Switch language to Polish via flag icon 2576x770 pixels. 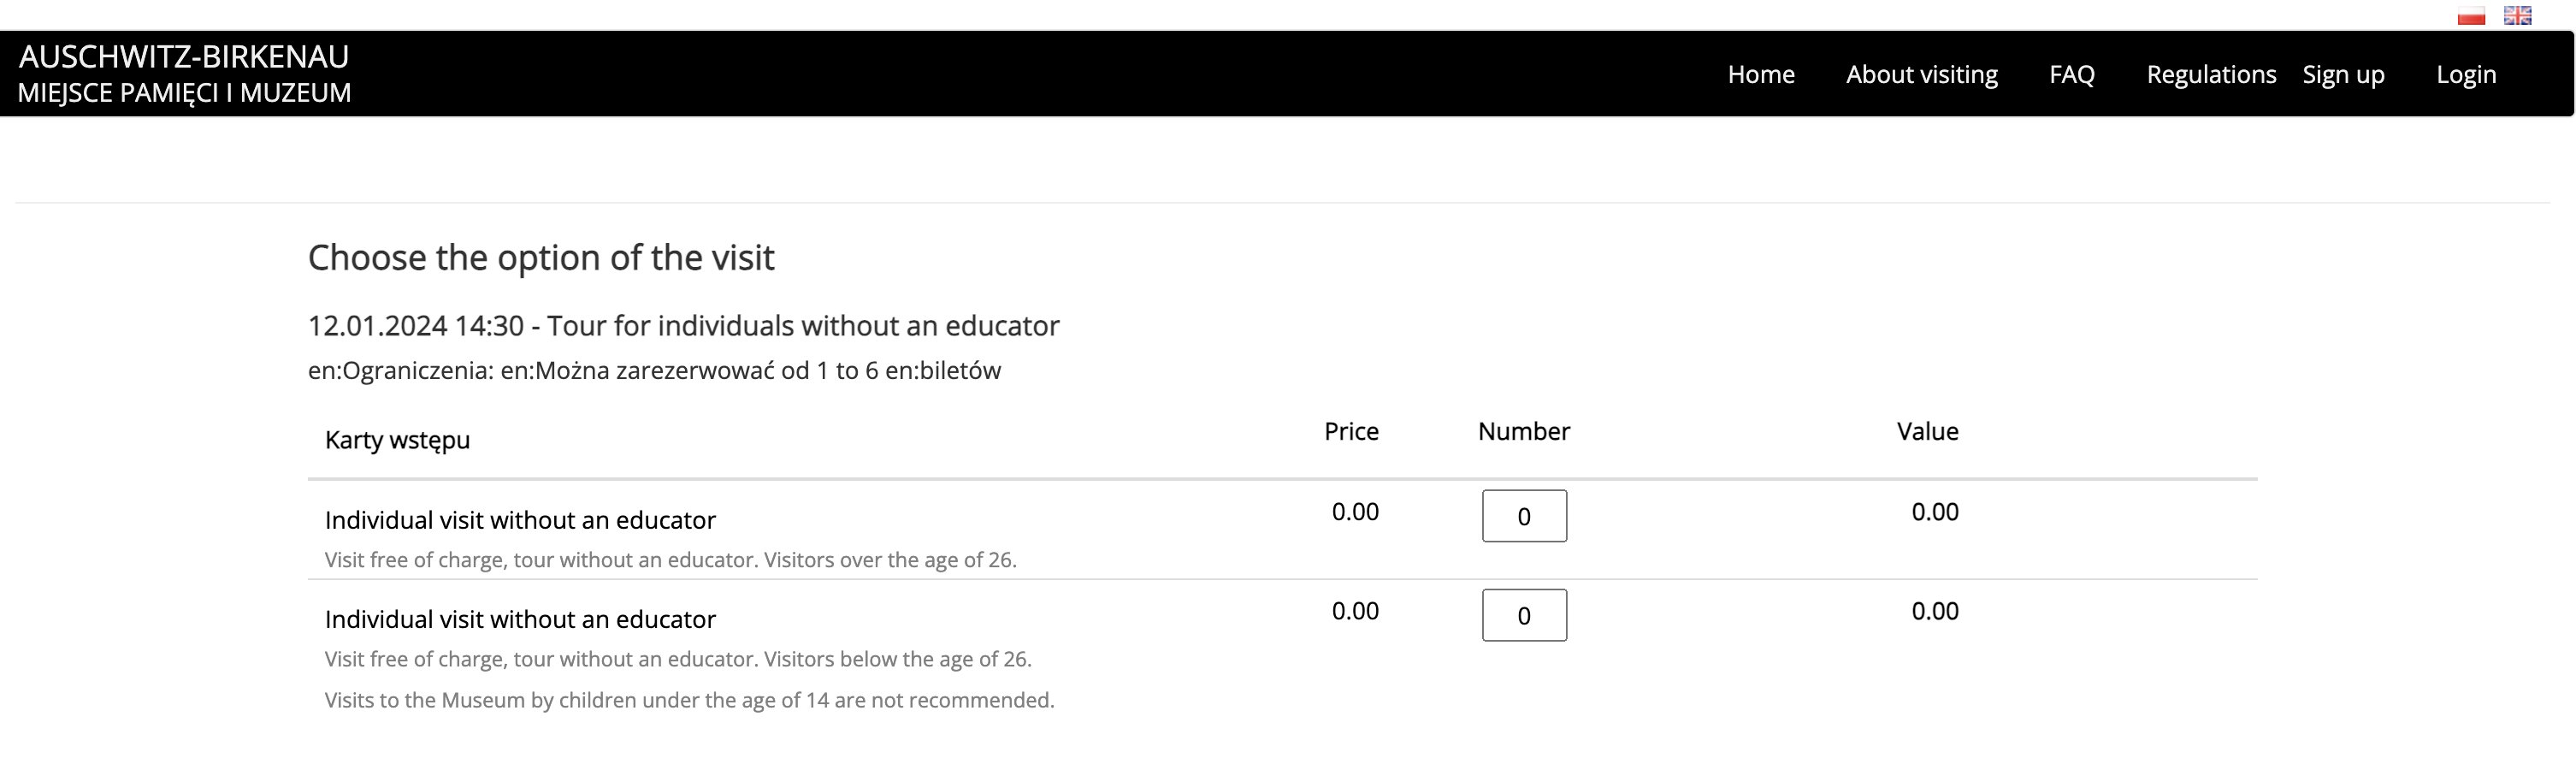pyautogui.click(x=2471, y=16)
